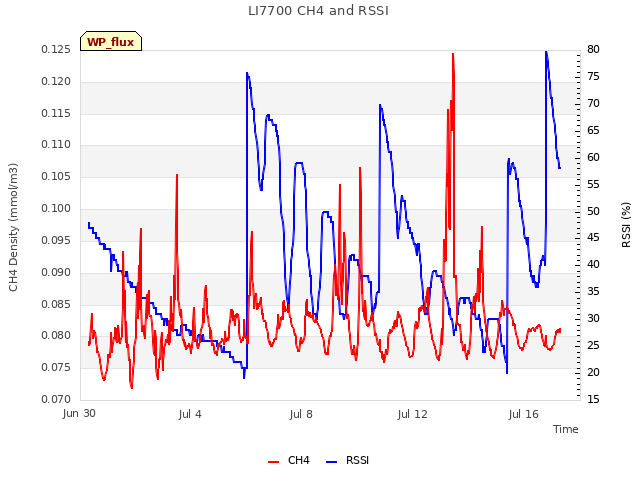Click the 0.090 left axis value
The height and width of the screenshot is (480, 640).
point(56,272)
